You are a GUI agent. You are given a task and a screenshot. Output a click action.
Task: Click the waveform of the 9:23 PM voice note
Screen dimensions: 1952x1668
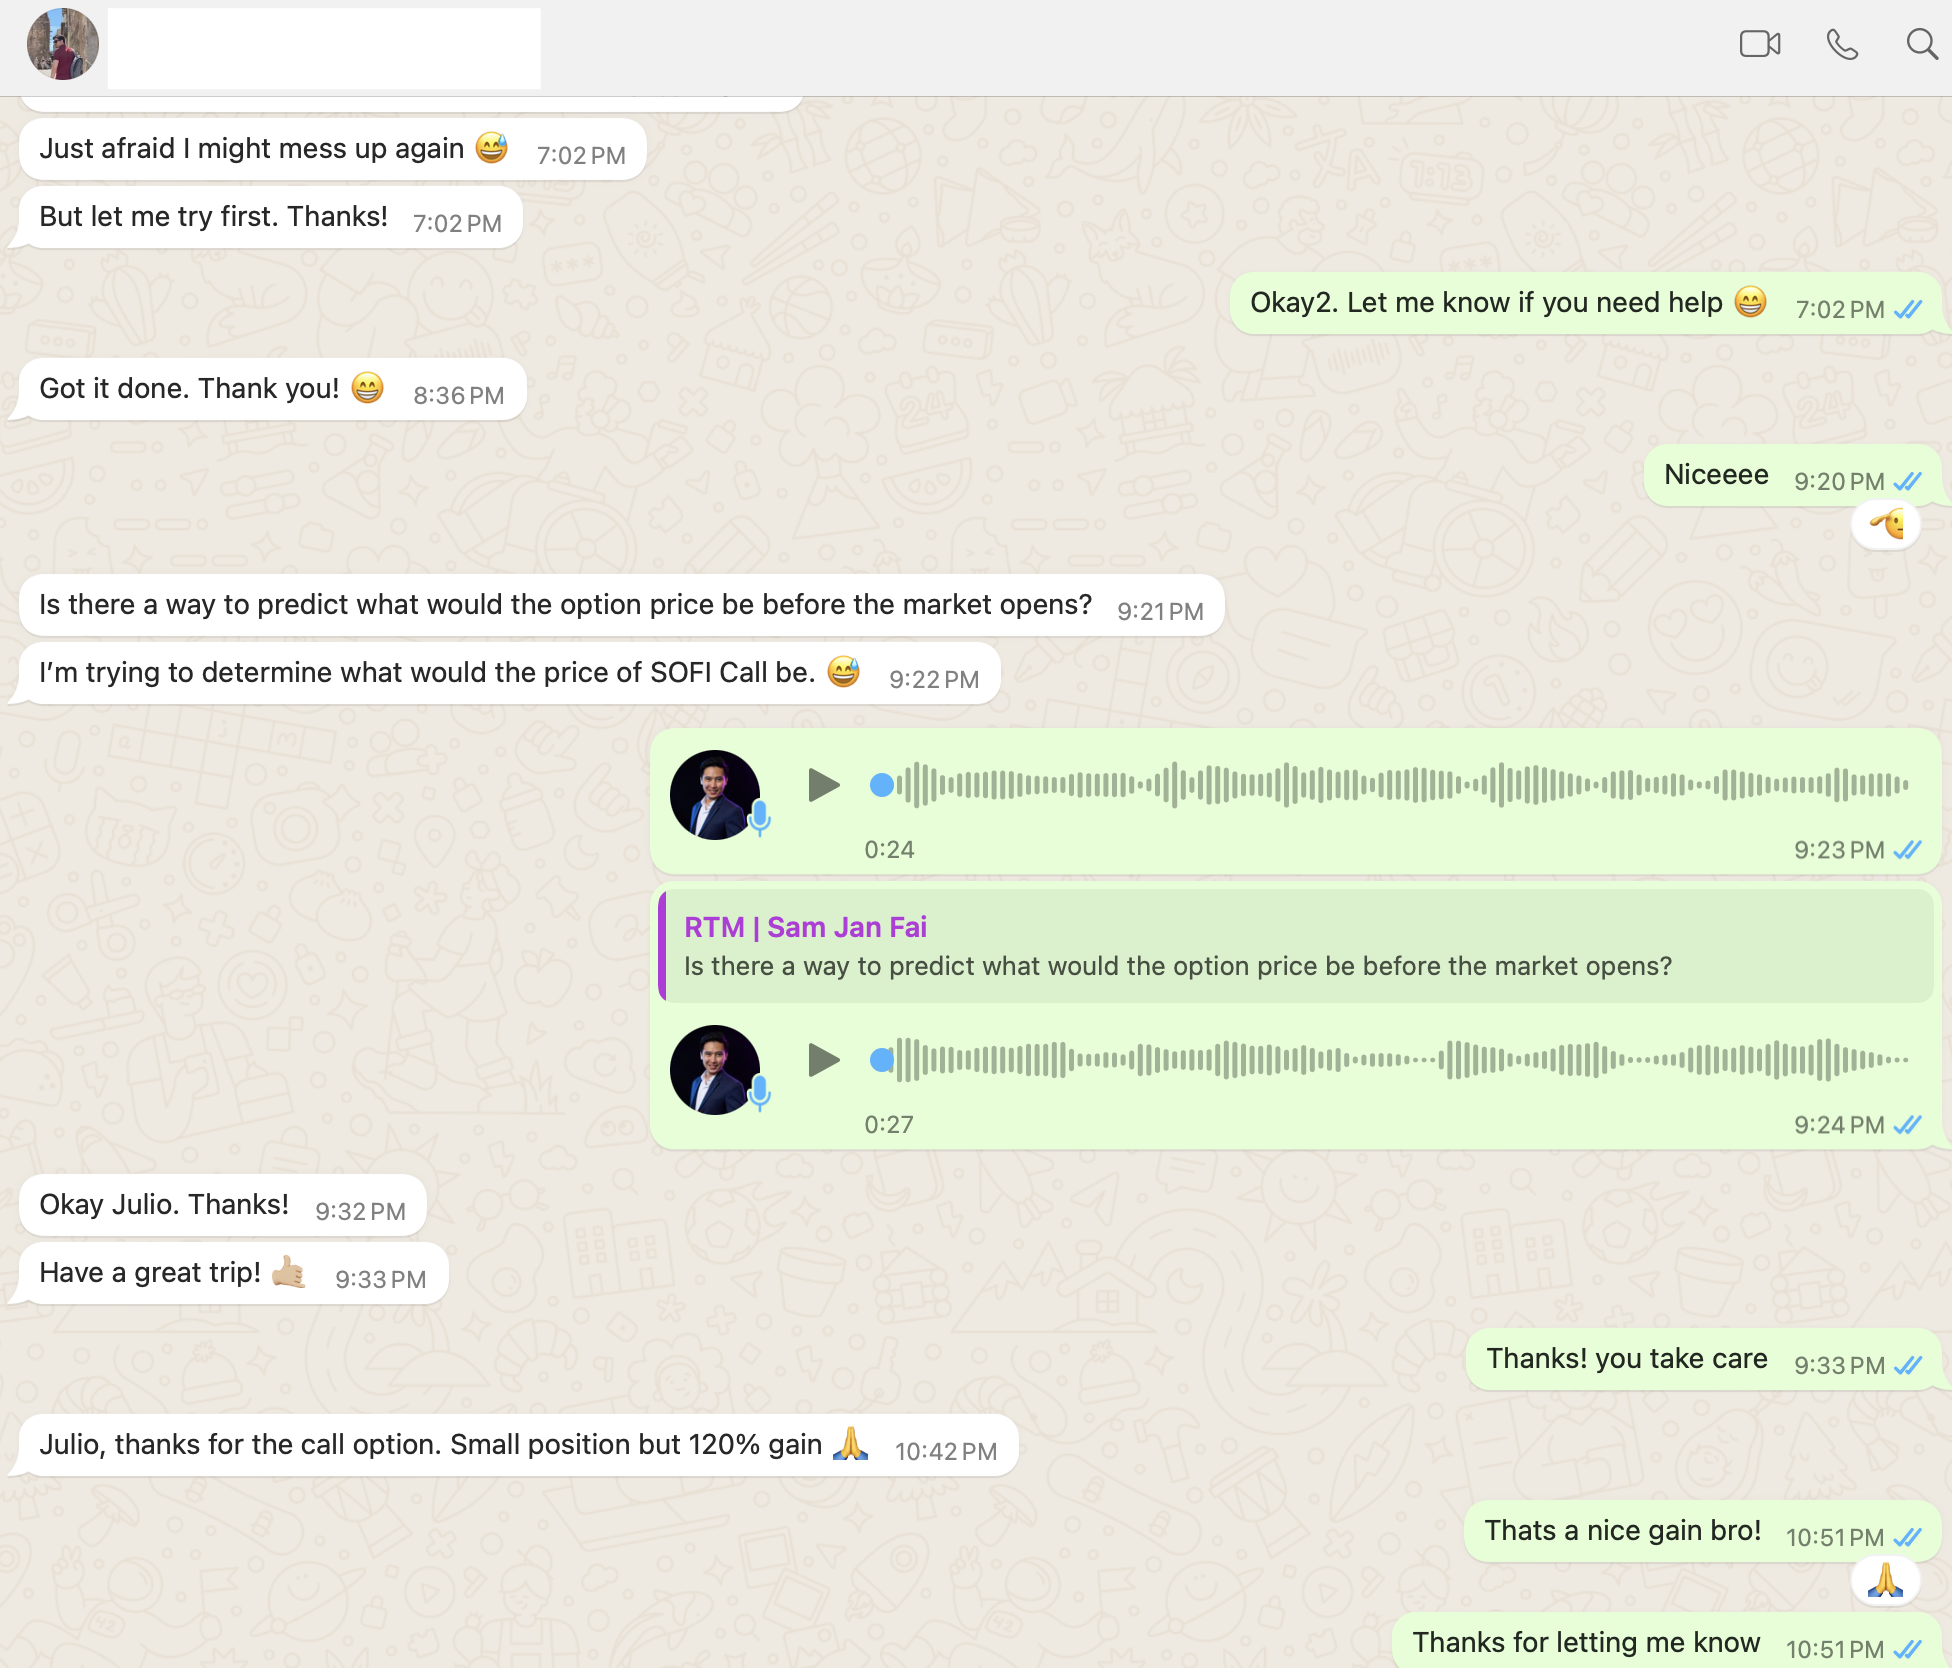tap(1400, 785)
